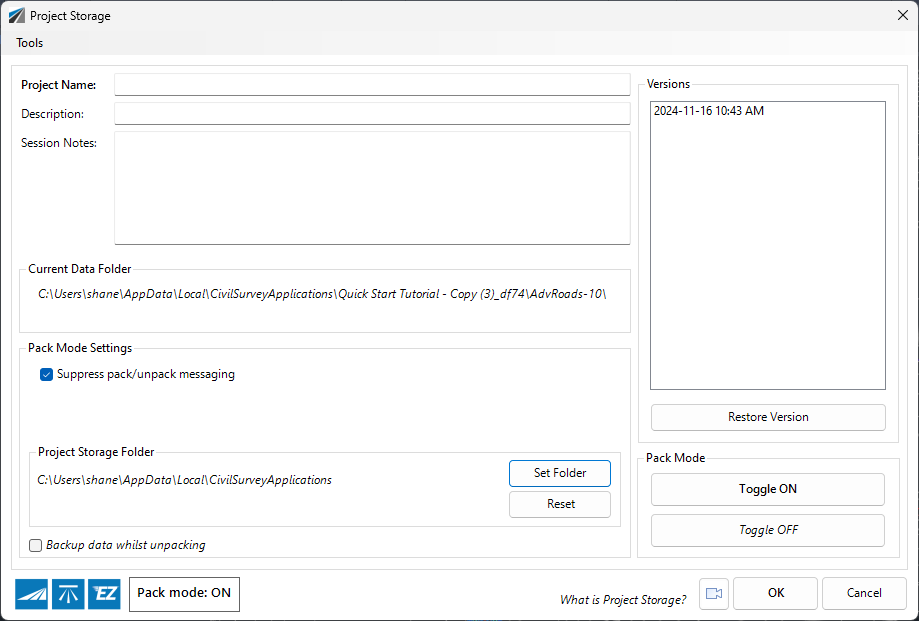Enable Backup data whilst unpacking checkbox
Image resolution: width=919 pixels, height=621 pixels.
click(36, 545)
